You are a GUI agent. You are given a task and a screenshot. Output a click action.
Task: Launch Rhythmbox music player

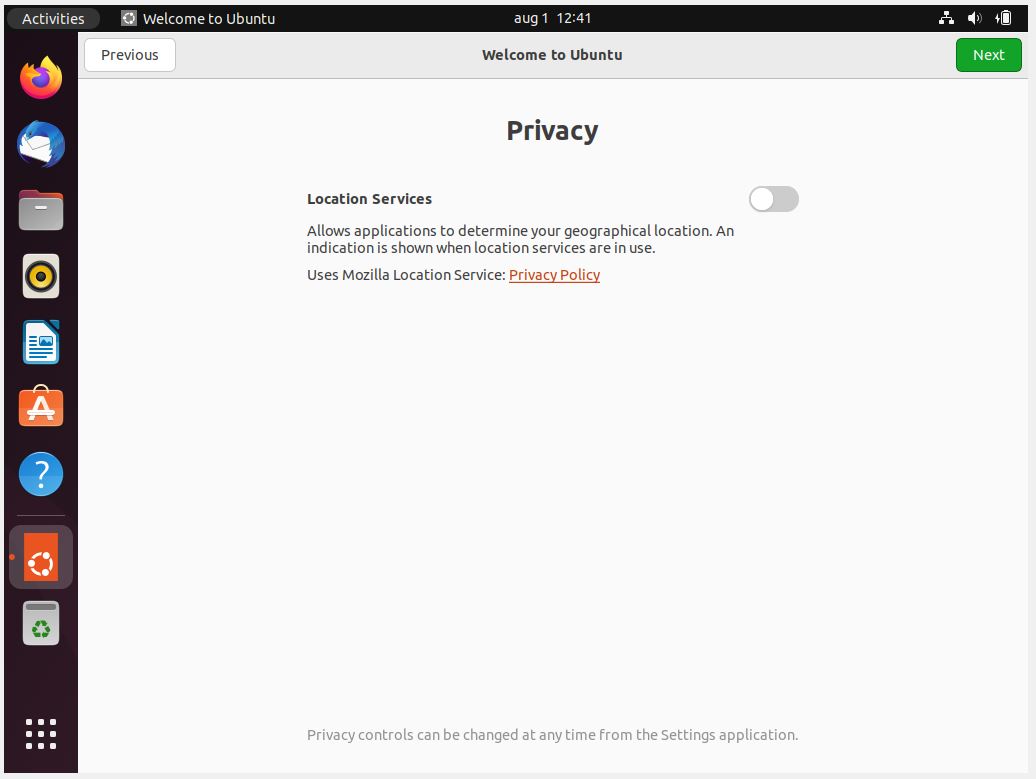[x=41, y=276]
